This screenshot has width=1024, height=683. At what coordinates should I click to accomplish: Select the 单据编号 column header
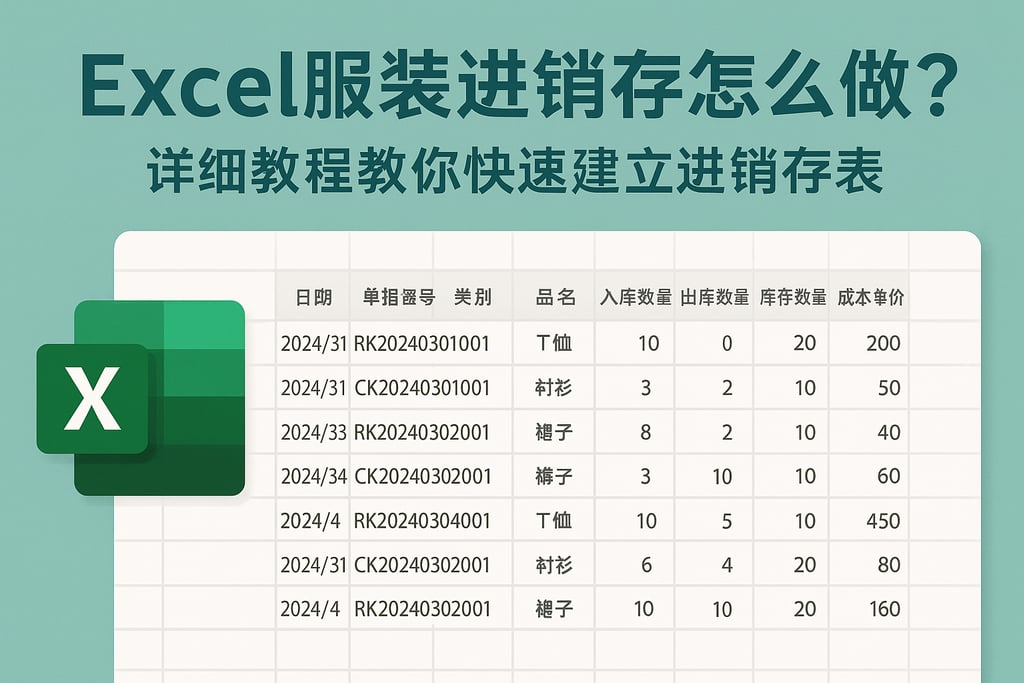pos(399,297)
